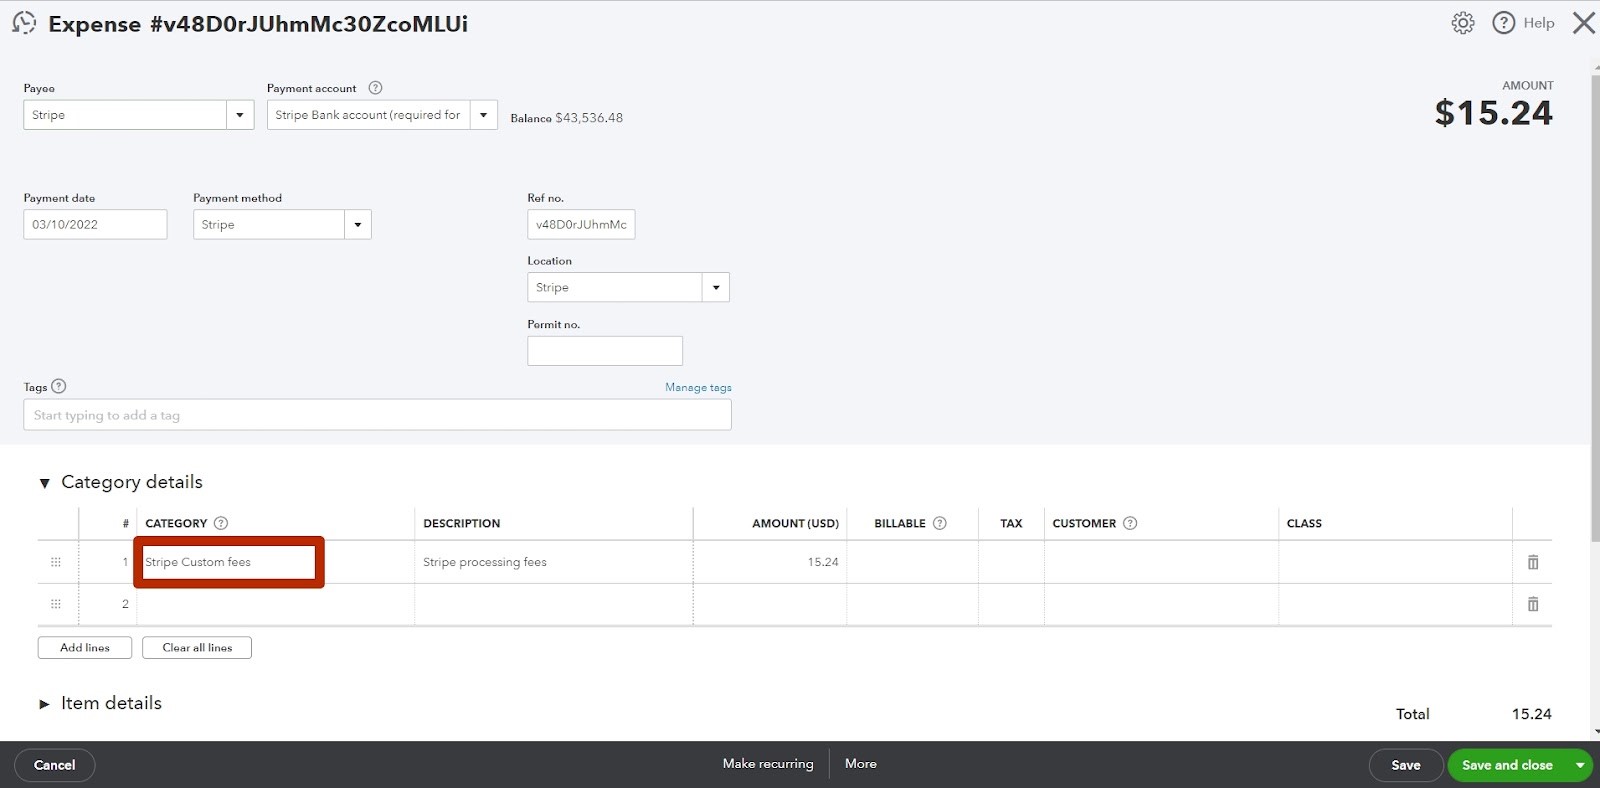1600x788 pixels.
Task: Click the Balance $43,536.48 text
Action: point(567,118)
